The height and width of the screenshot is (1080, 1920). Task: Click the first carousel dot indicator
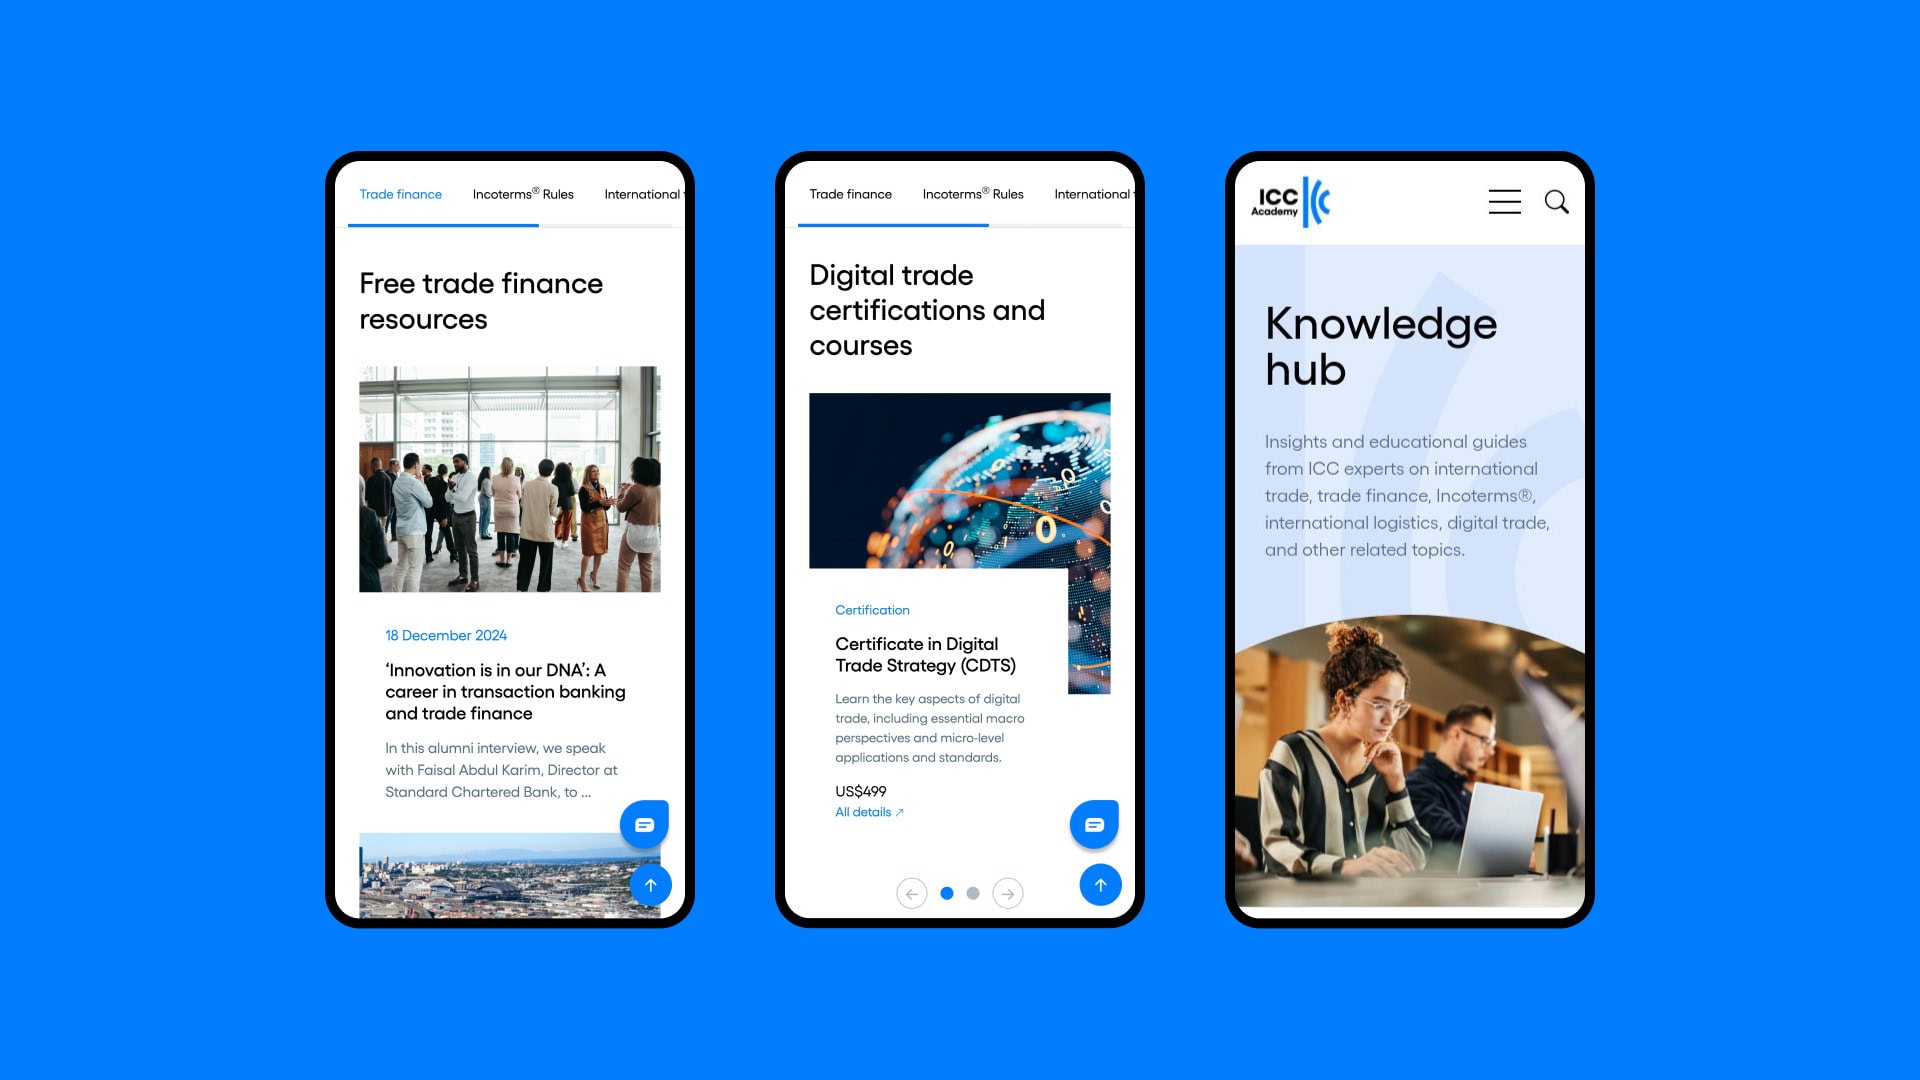945,893
